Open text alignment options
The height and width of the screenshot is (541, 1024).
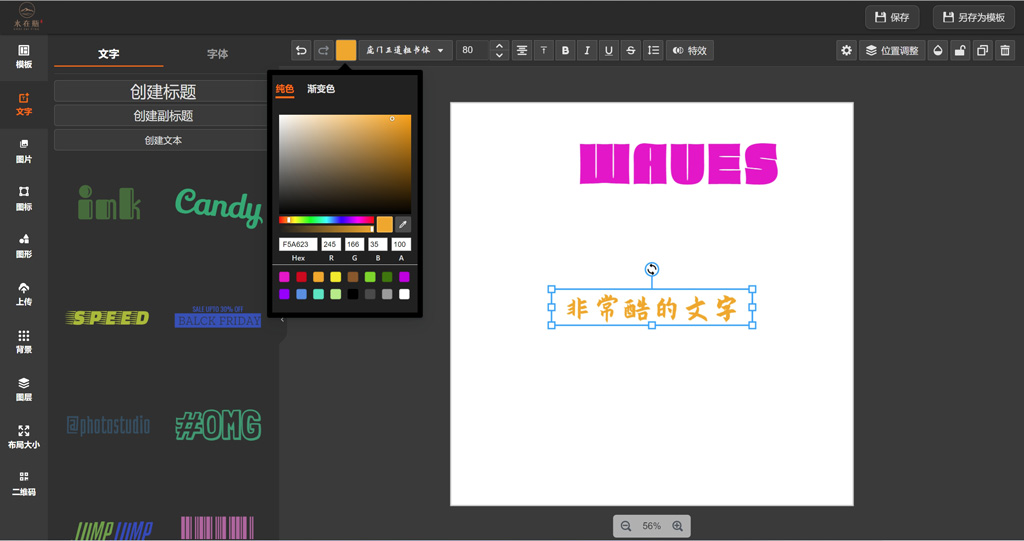[x=522, y=50]
